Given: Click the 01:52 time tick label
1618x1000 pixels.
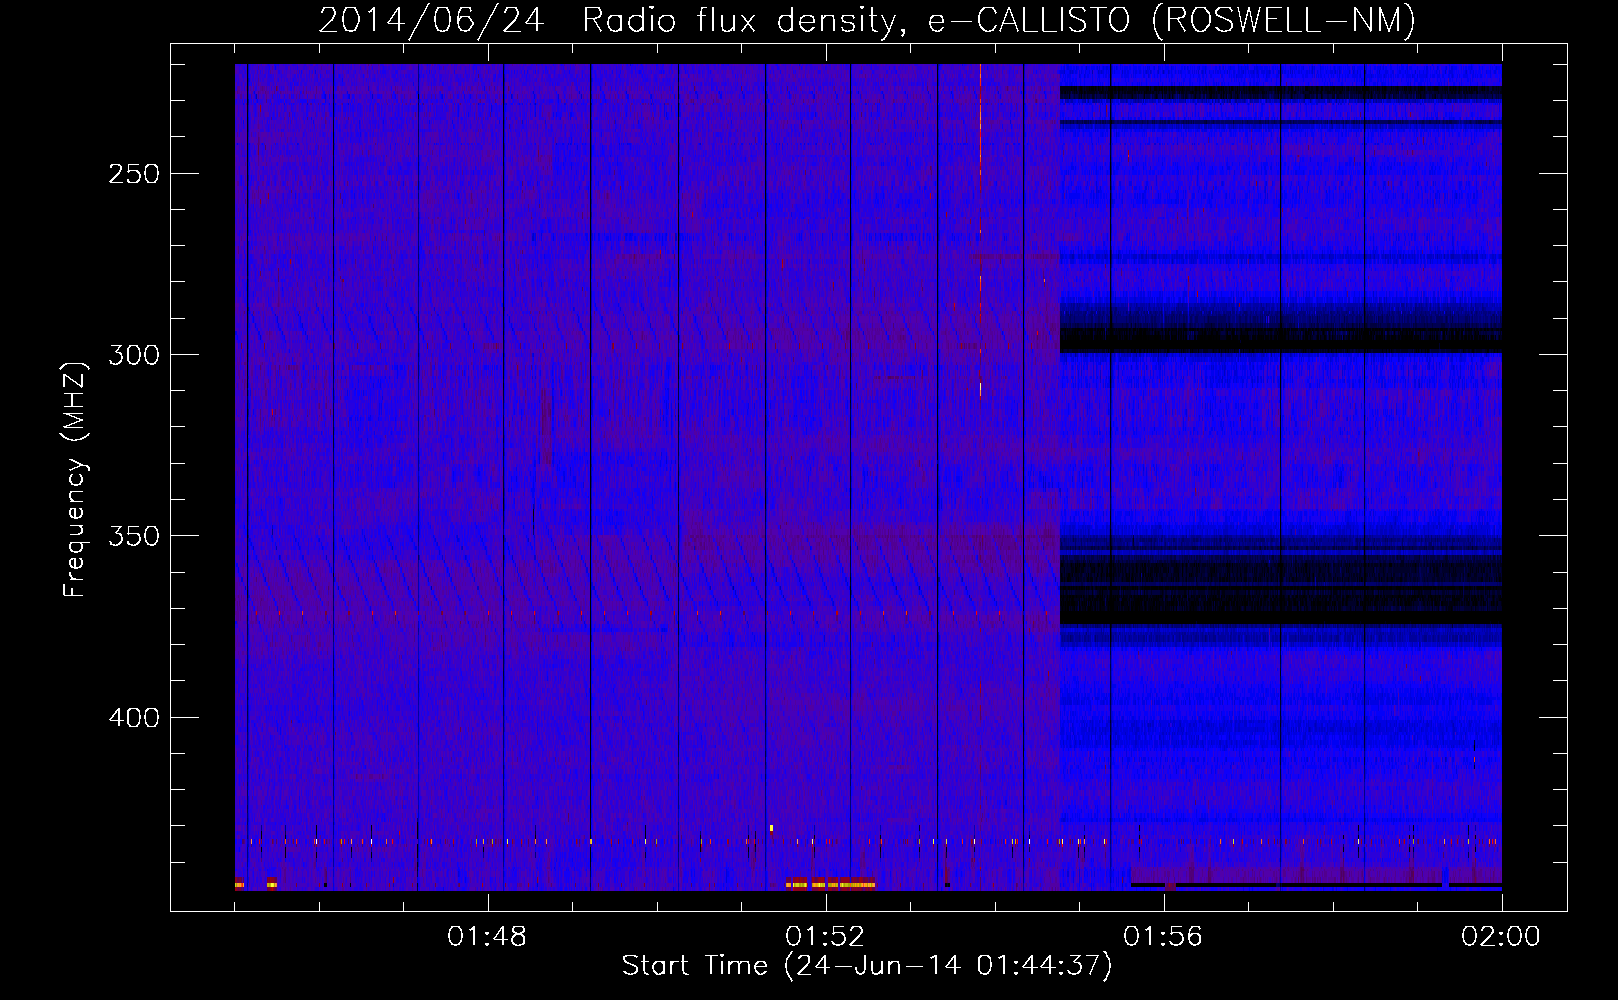Looking at the screenshot, I should tap(825, 937).
